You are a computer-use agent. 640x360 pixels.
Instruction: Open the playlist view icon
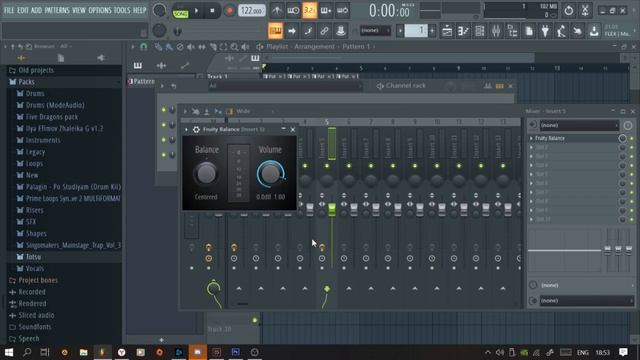[447, 31]
